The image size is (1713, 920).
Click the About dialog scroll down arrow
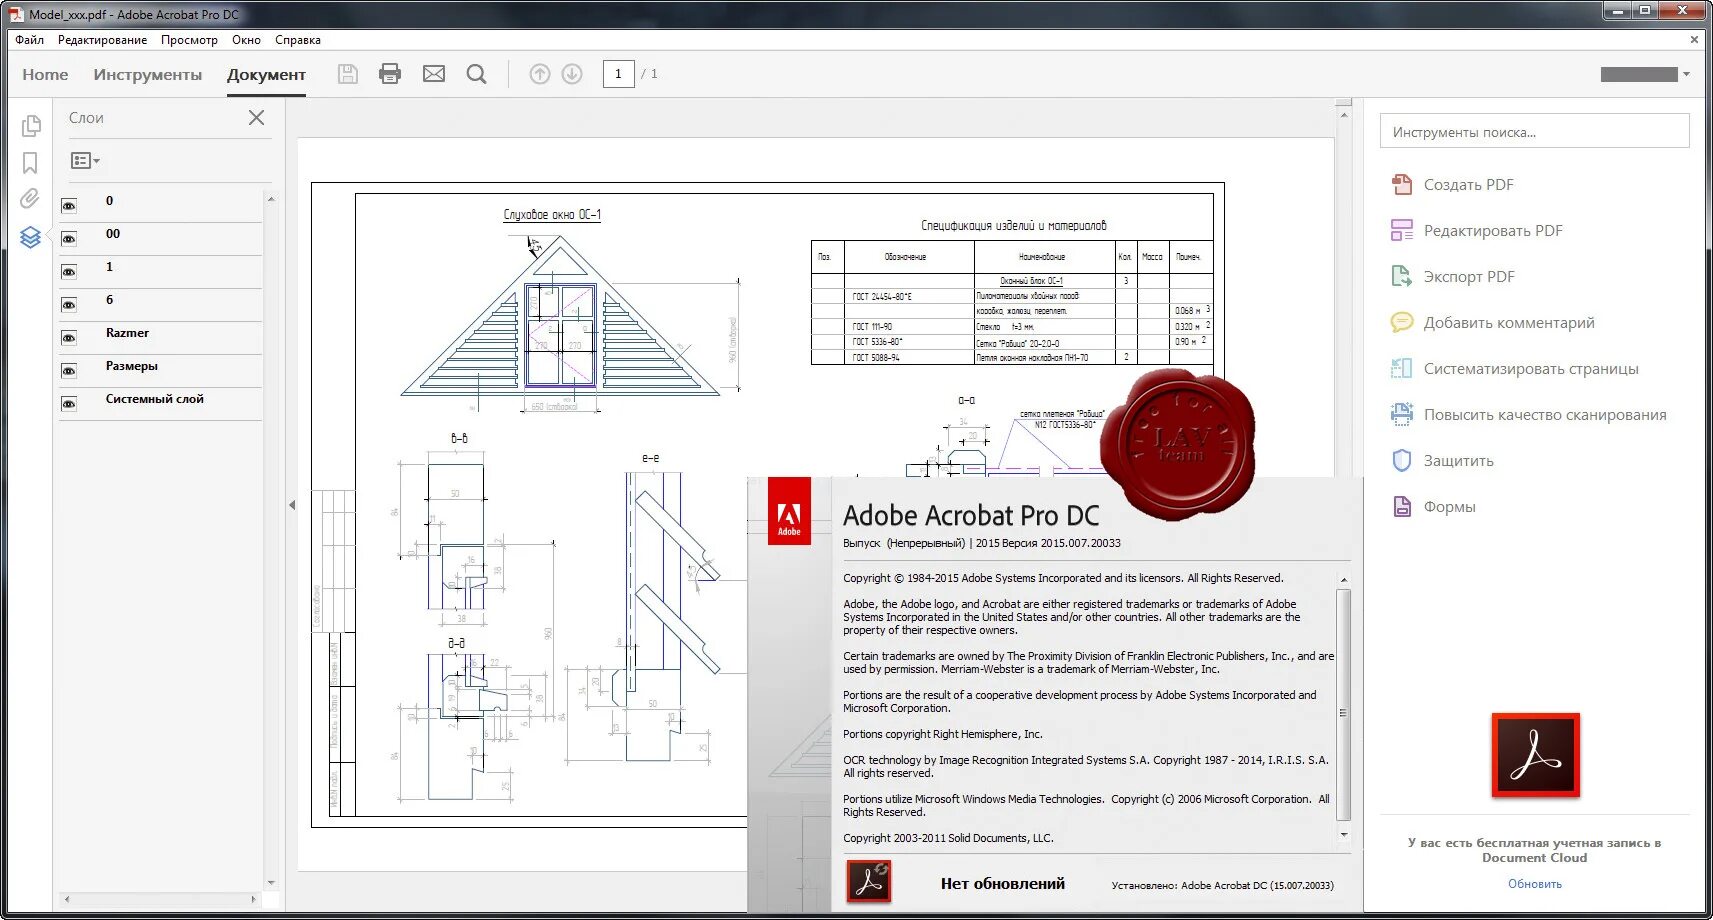(1343, 835)
